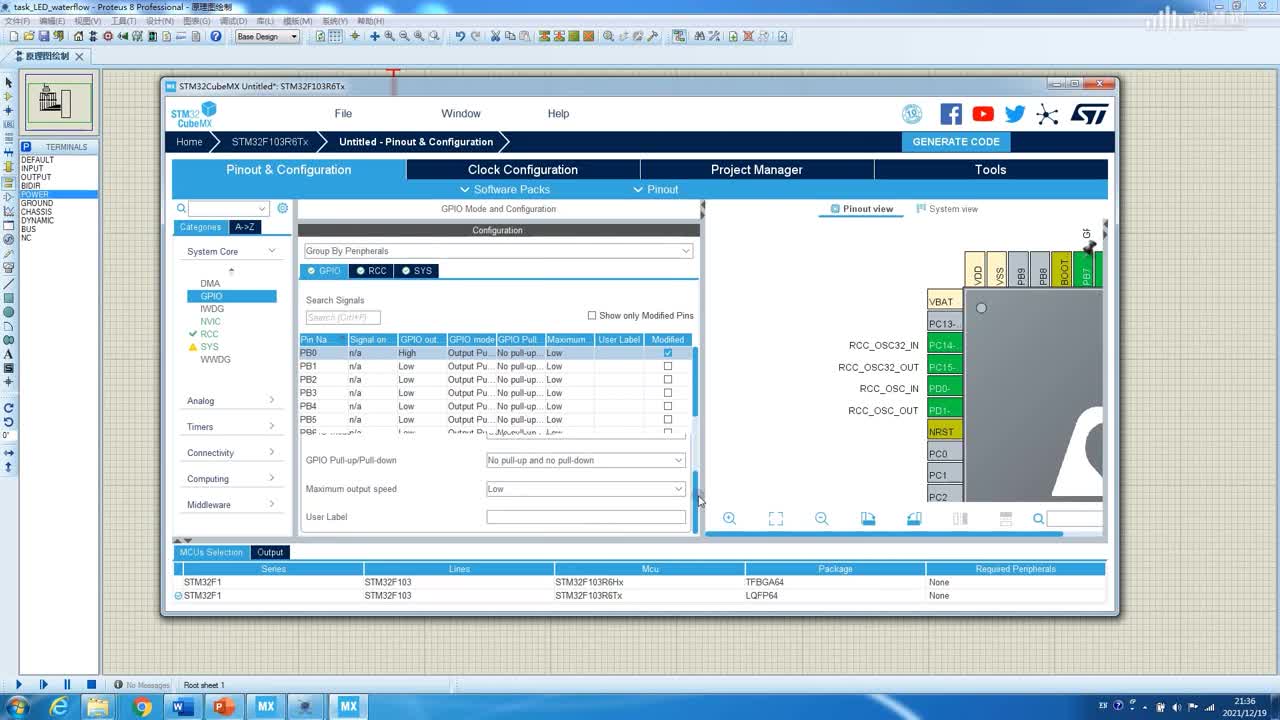The image size is (1280, 720).
Task: Open the Group By Peripherals dropdown
Action: coord(498,251)
